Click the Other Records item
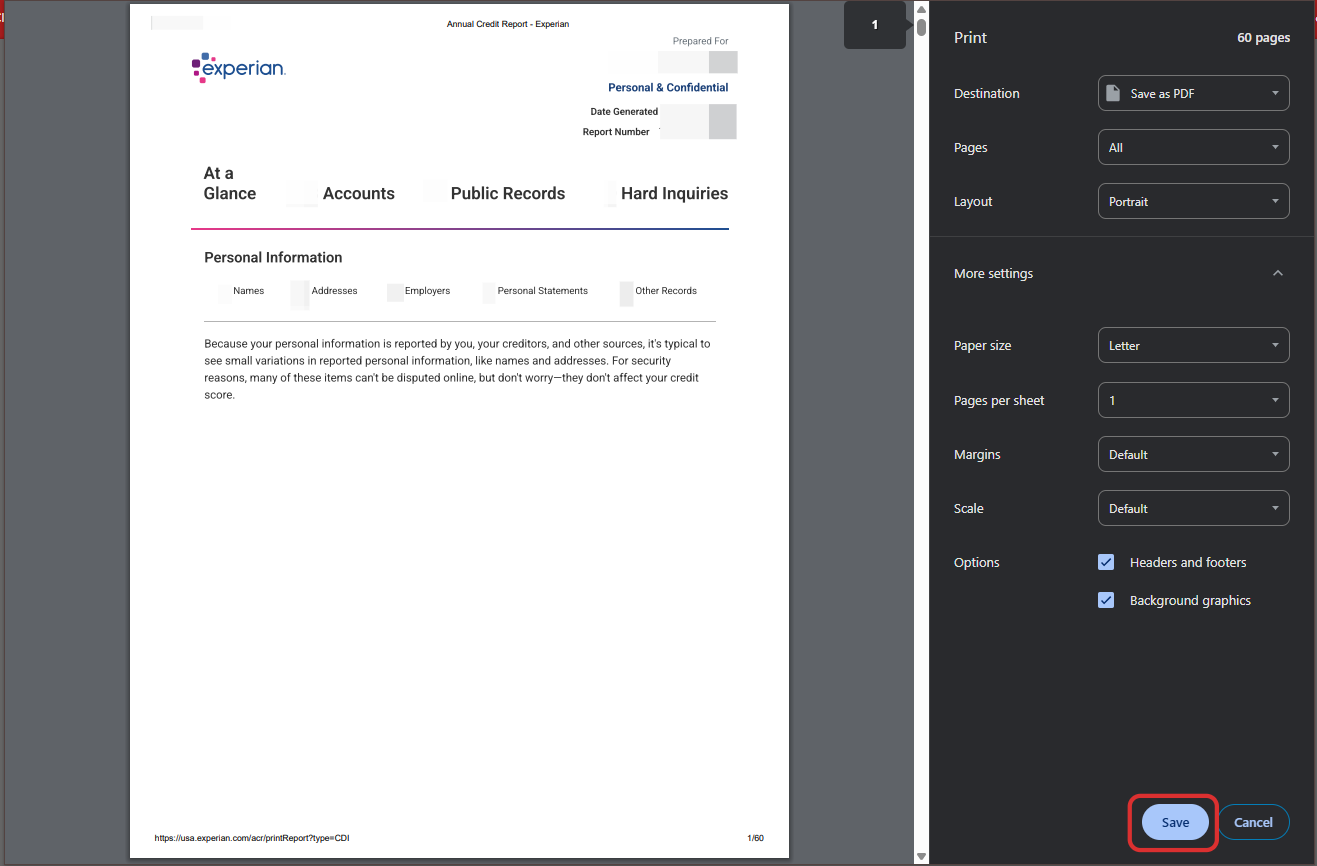Image resolution: width=1317 pixels, height=866 pixels. [x=666, y=291]
